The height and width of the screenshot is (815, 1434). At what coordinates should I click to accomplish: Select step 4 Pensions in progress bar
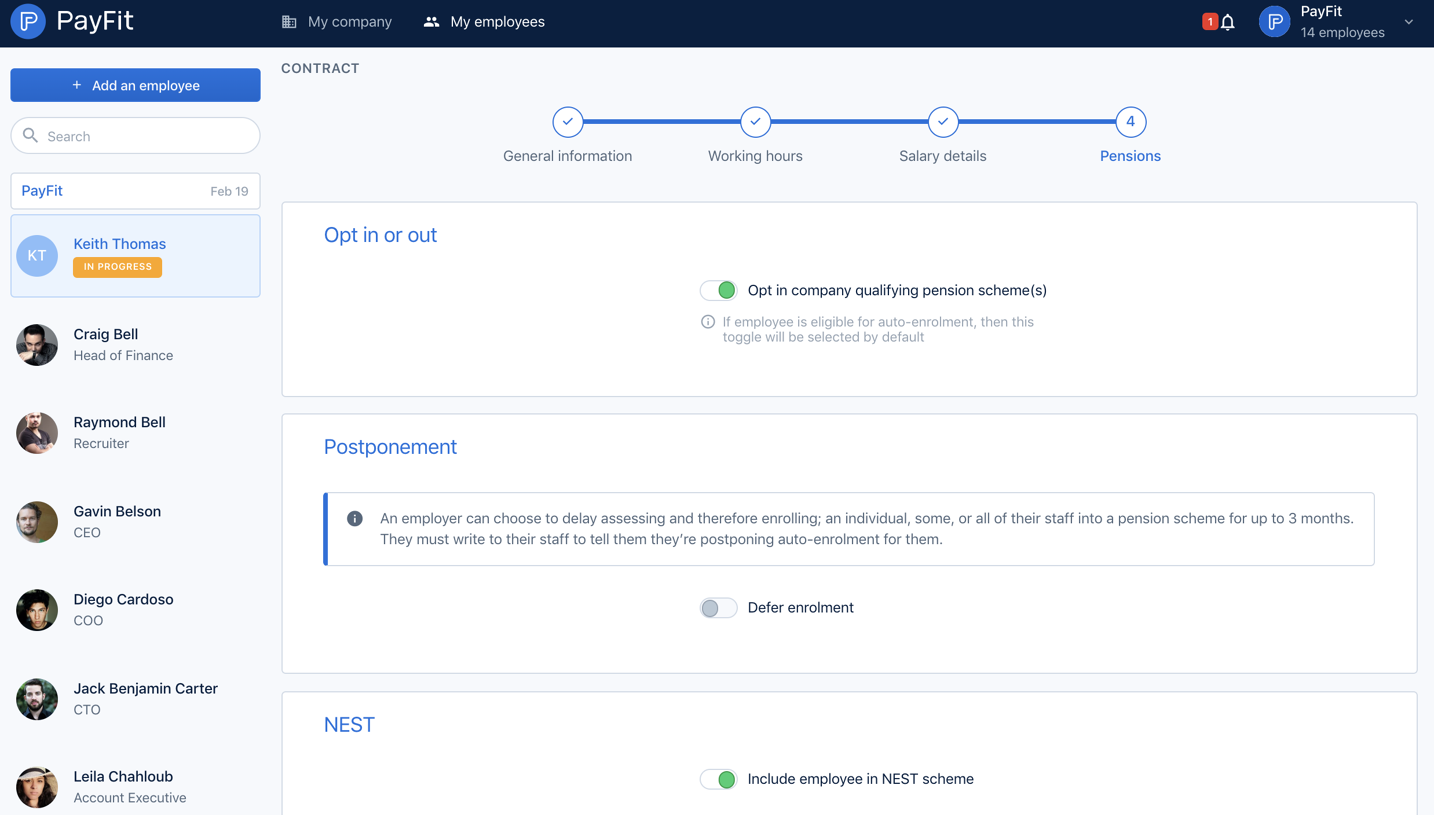1130,122
